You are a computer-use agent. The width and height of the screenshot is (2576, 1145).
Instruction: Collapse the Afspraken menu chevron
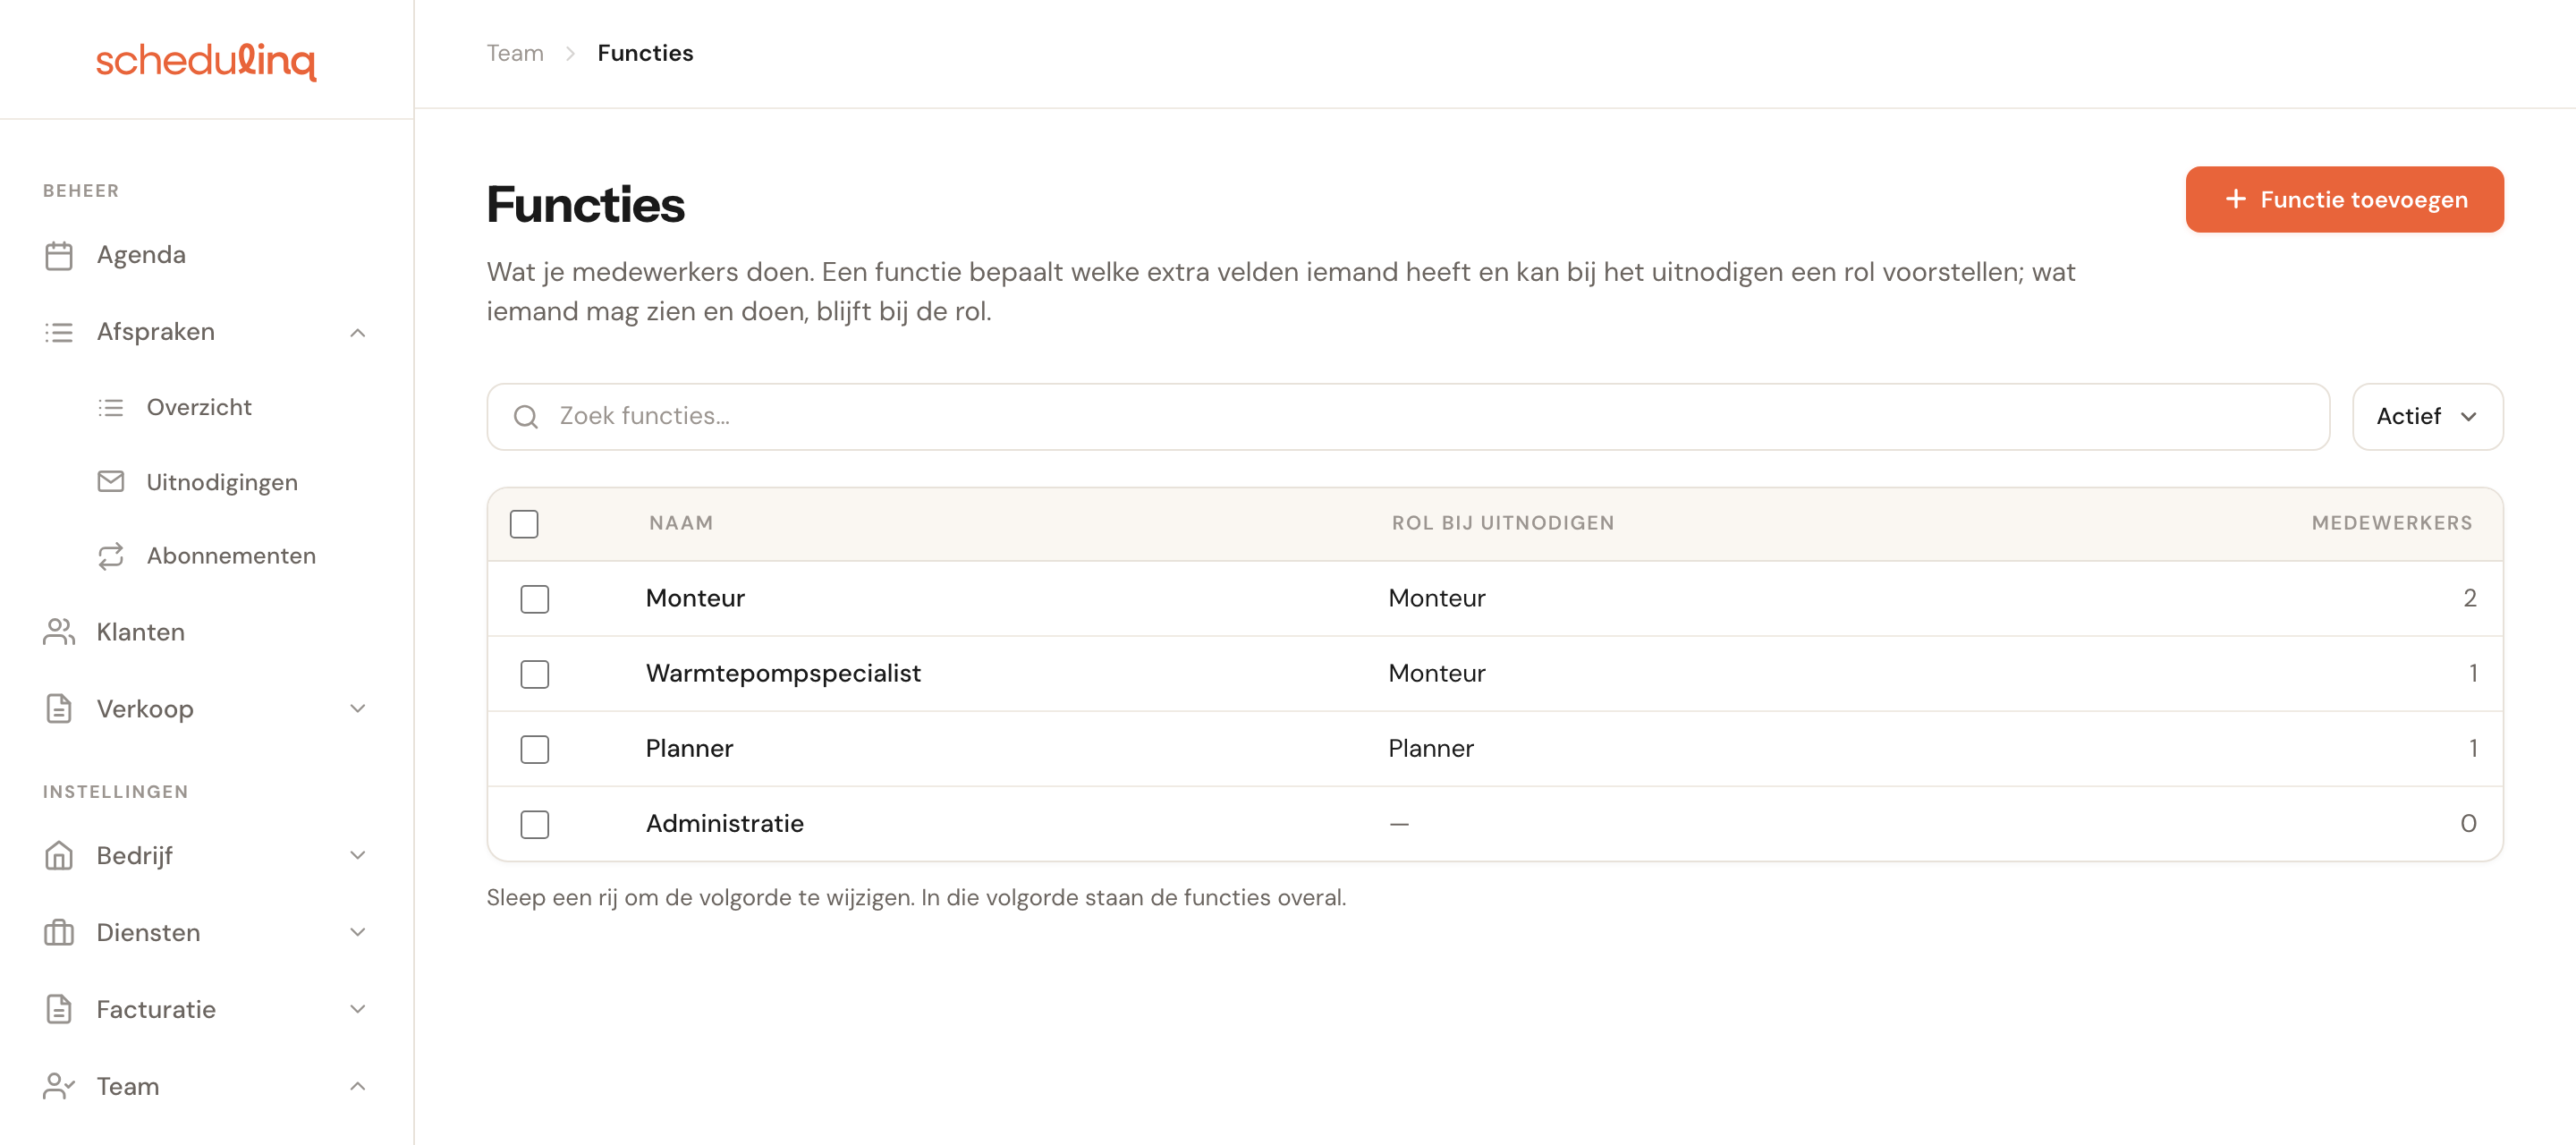pyautogui.click(x=358, y=332)
